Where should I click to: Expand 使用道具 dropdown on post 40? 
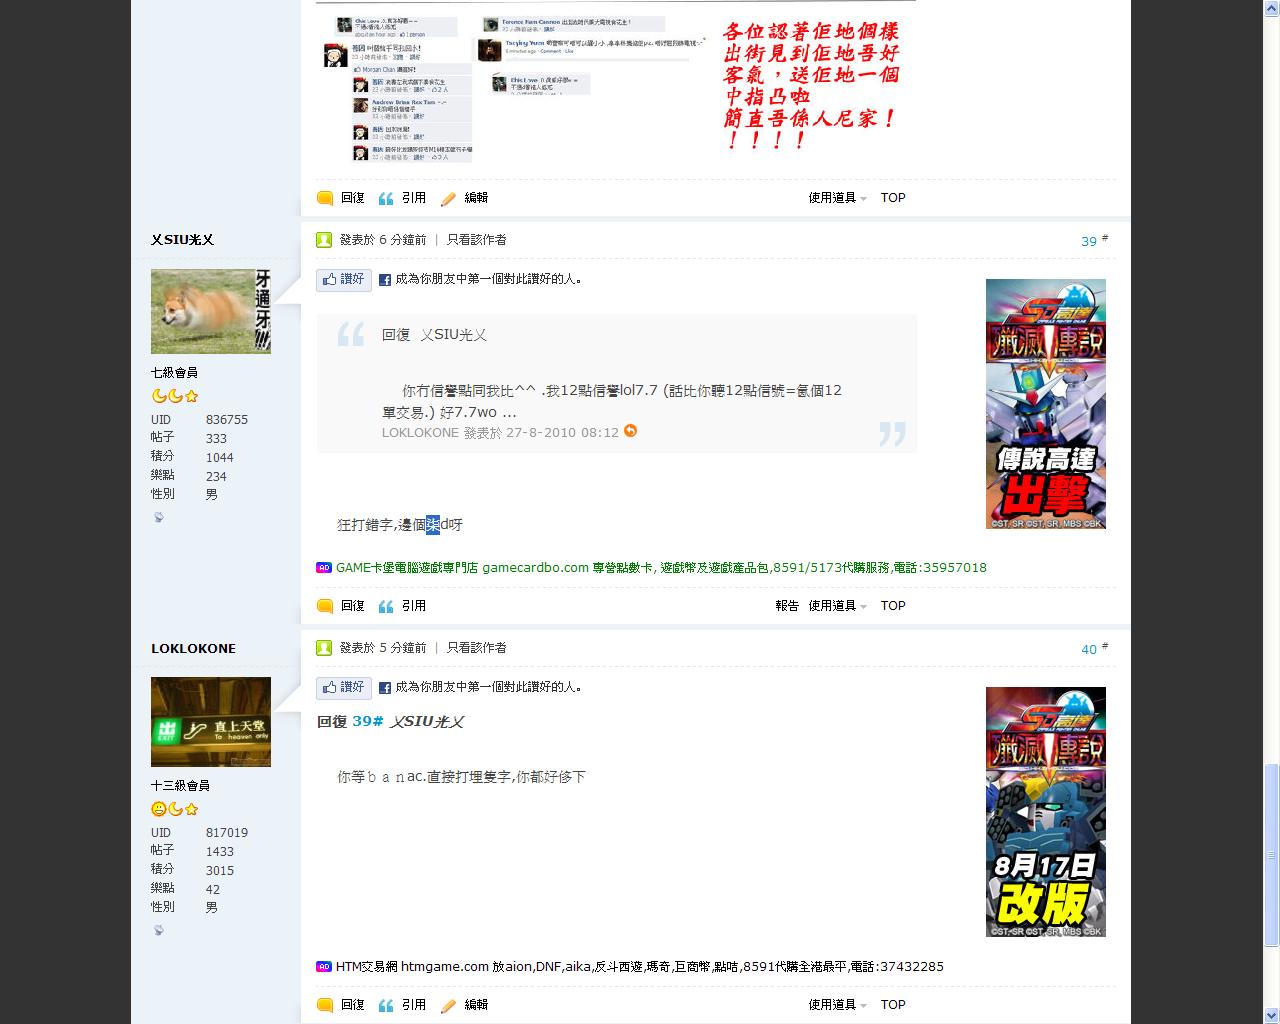(x=837, y=1005)
